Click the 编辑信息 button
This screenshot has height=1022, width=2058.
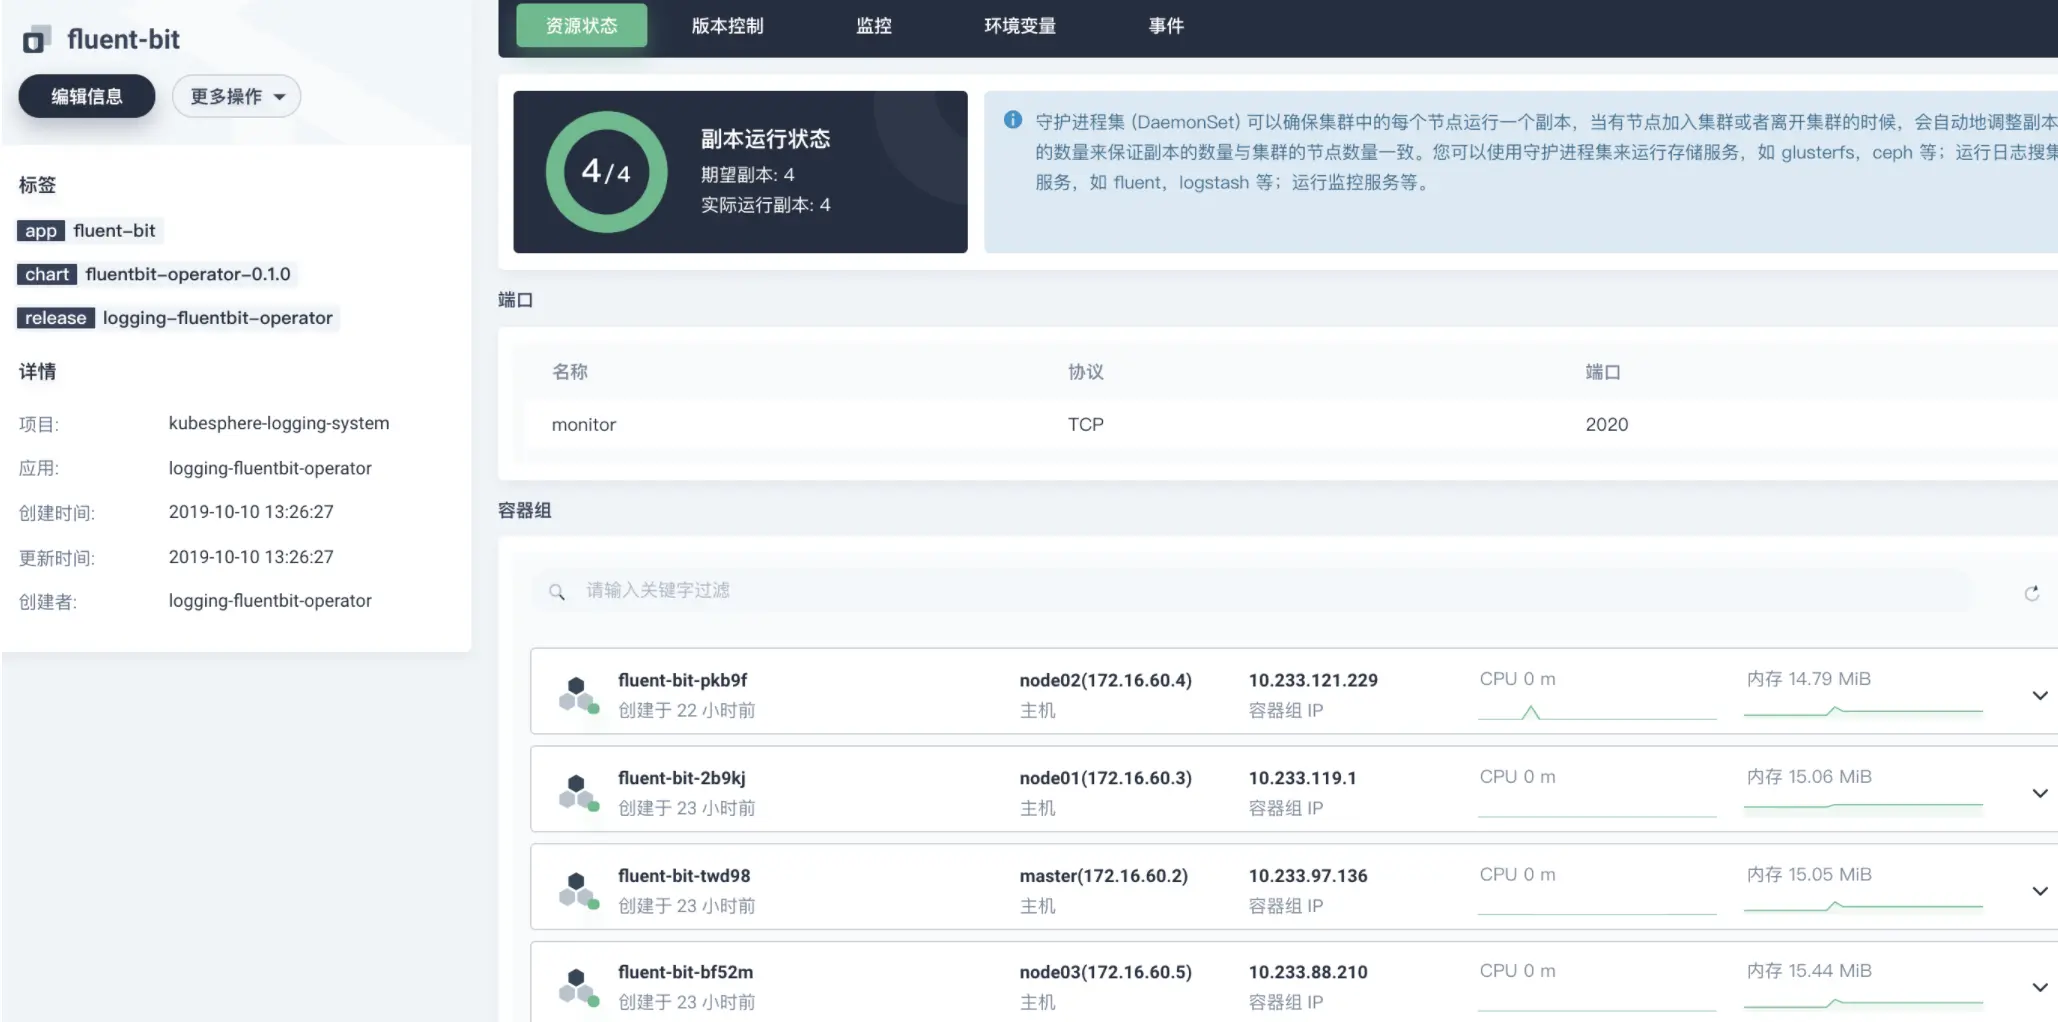pyautogui.click(x=87, y=96)
